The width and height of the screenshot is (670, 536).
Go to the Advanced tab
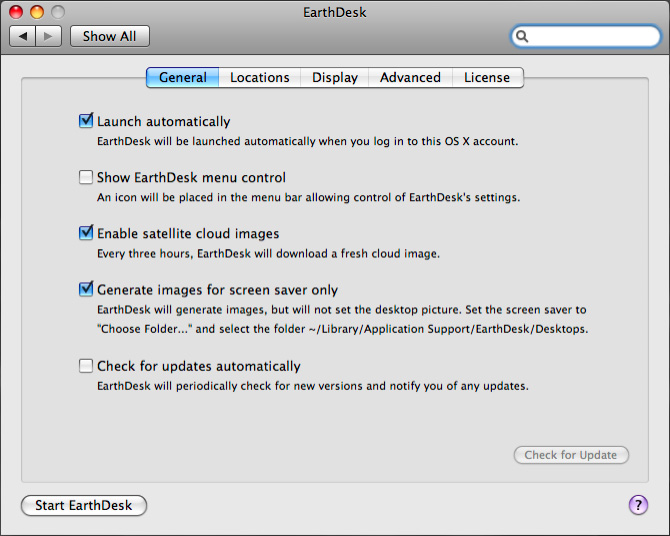(x=410, y=77)
